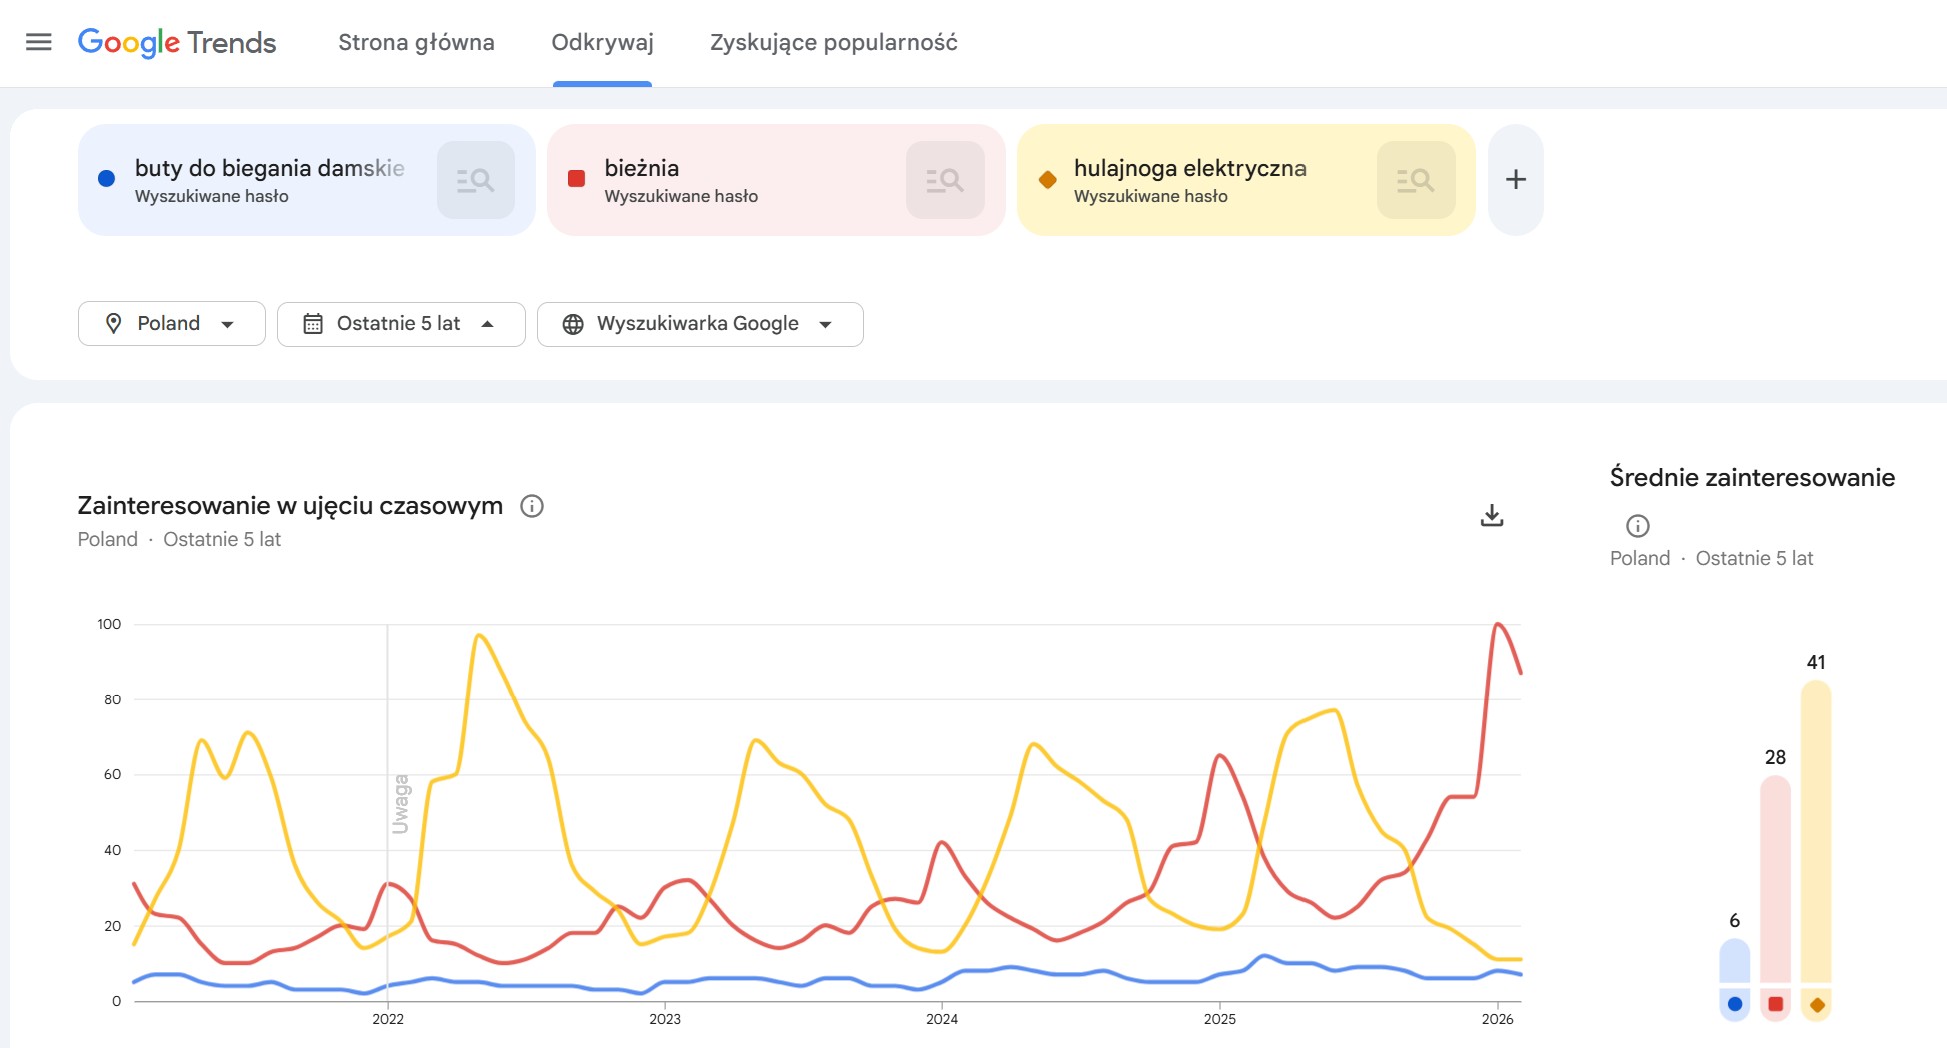Open search details for buty do biegania damskie

(x=475, y=180)
